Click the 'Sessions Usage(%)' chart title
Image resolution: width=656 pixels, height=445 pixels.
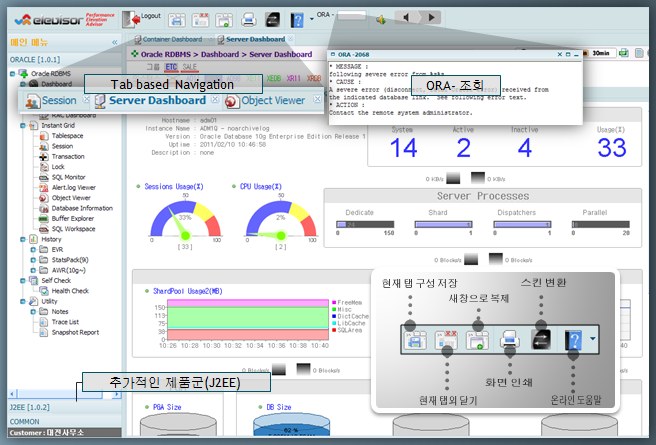tap(174, 187)
